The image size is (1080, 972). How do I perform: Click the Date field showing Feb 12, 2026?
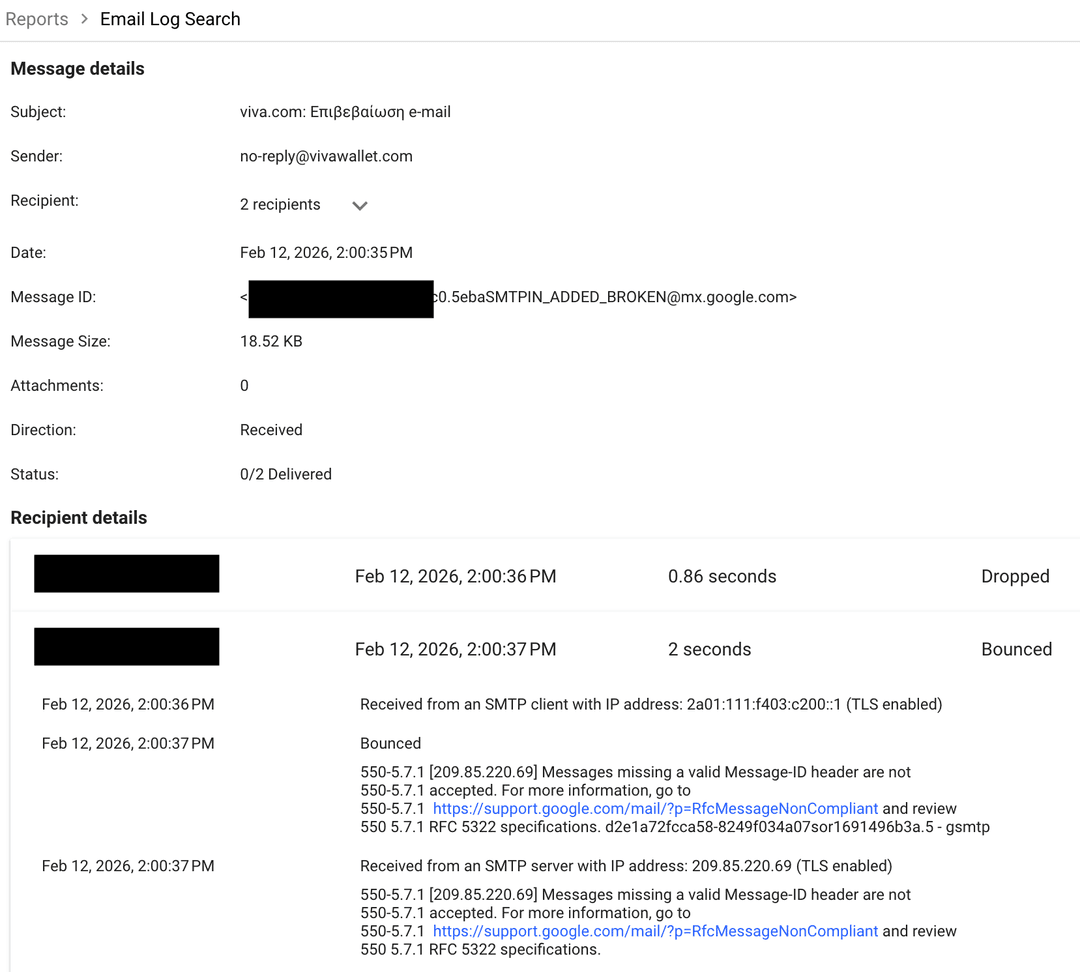326,252
